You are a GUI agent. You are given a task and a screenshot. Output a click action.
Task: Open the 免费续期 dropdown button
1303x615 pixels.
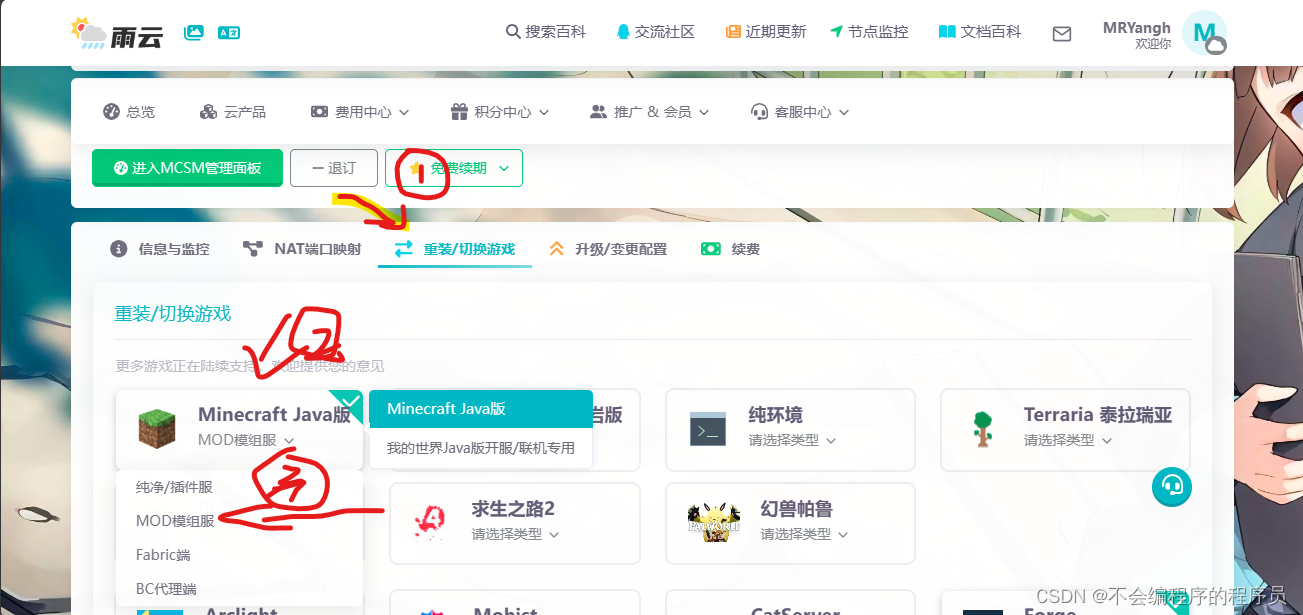tap(454, 168)
